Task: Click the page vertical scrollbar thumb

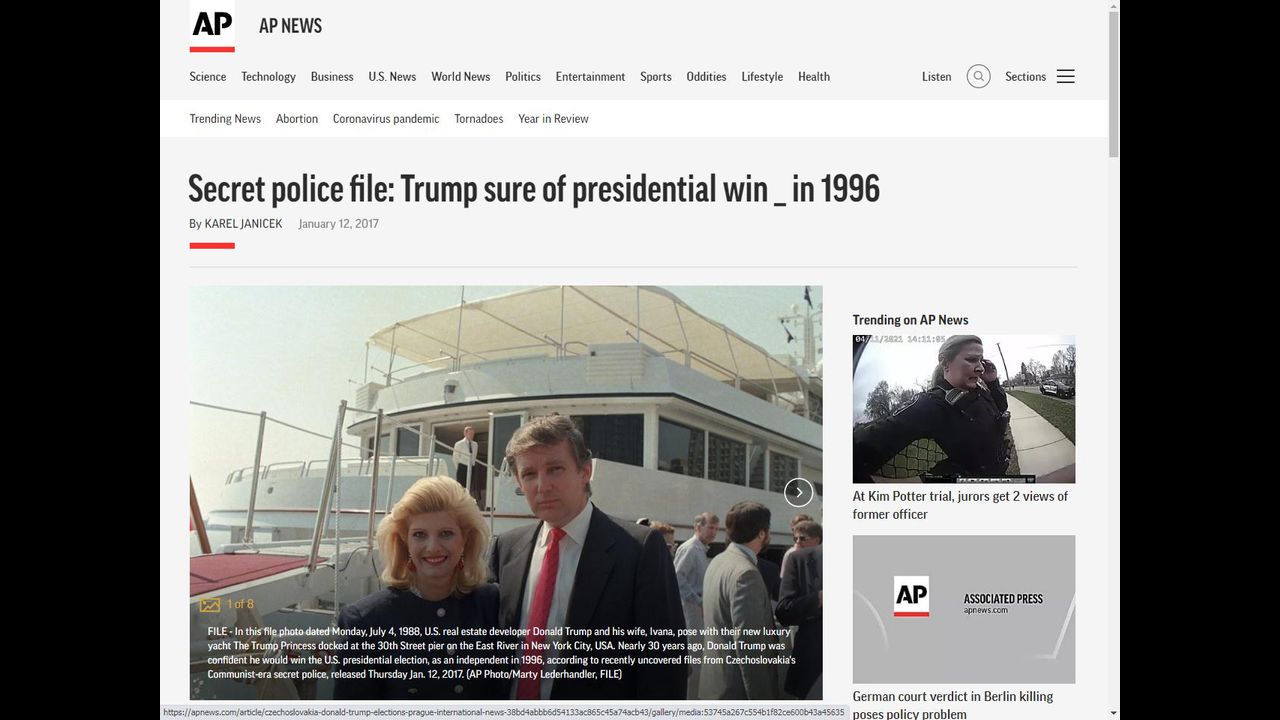Action: click(x=1114, y=83)
